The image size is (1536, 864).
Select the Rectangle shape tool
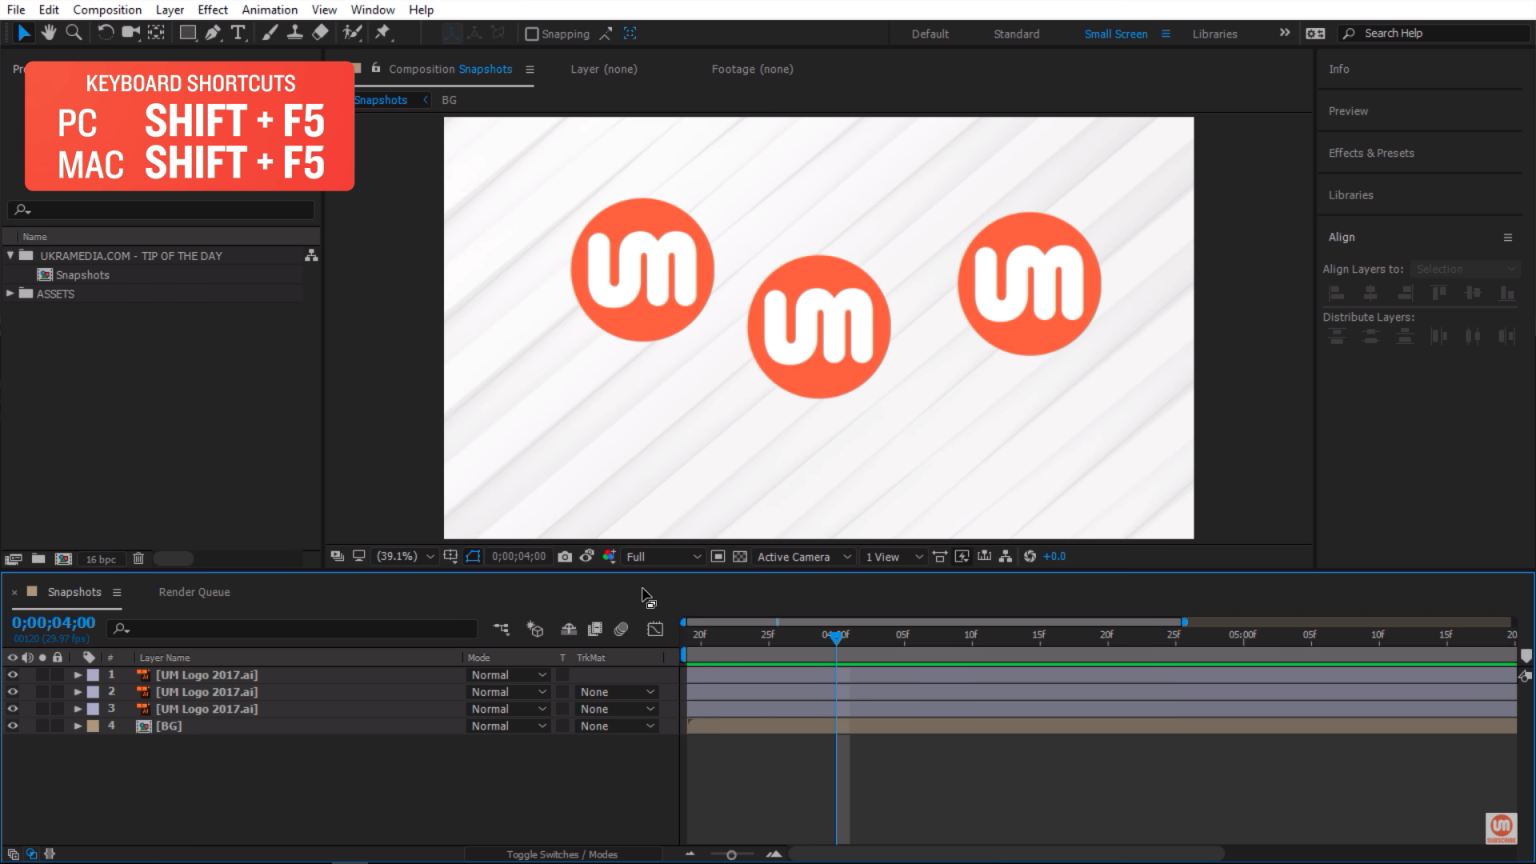coord(187,33)
